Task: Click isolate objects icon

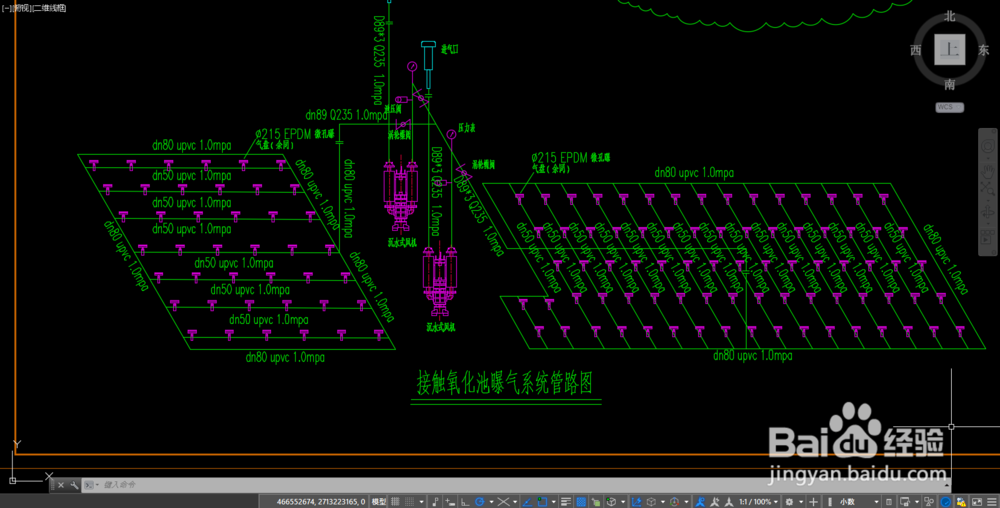Action: pos(929,502)
